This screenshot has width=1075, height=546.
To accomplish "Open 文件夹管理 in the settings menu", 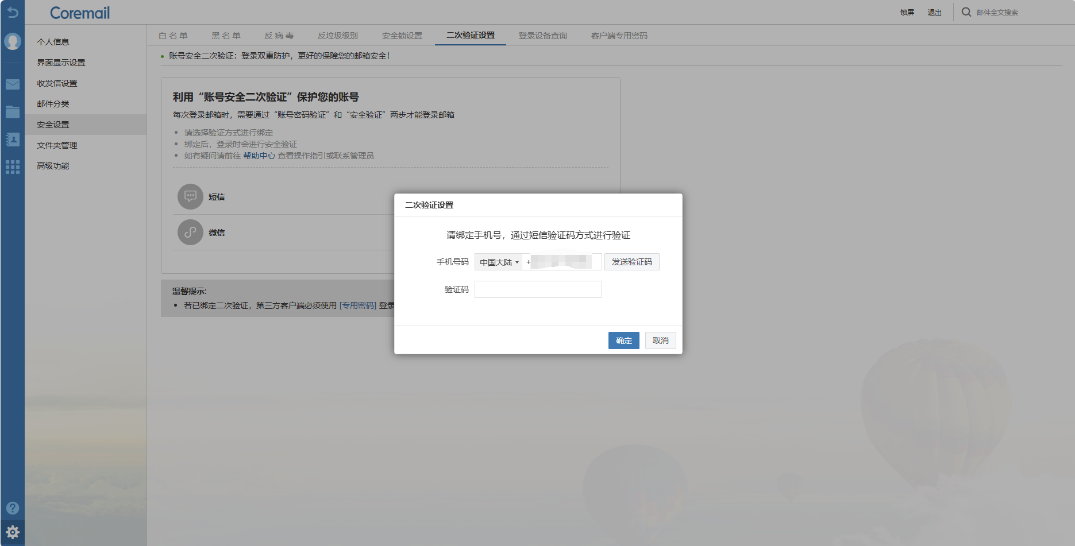I will [x=57, y=145].
